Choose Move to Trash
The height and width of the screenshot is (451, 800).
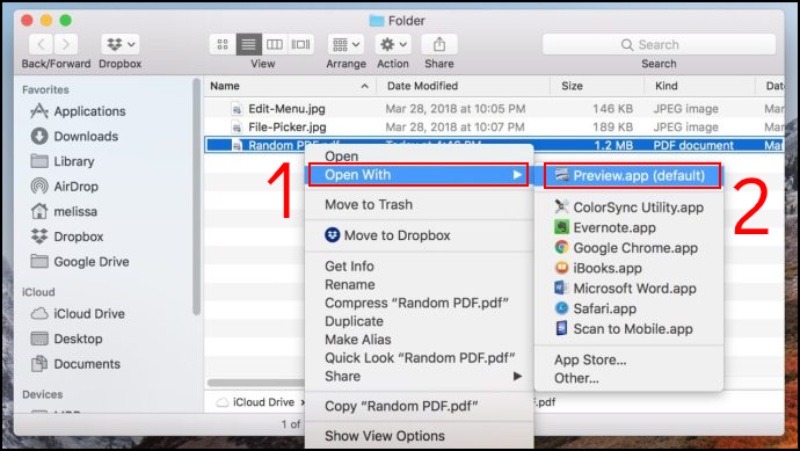419,205
